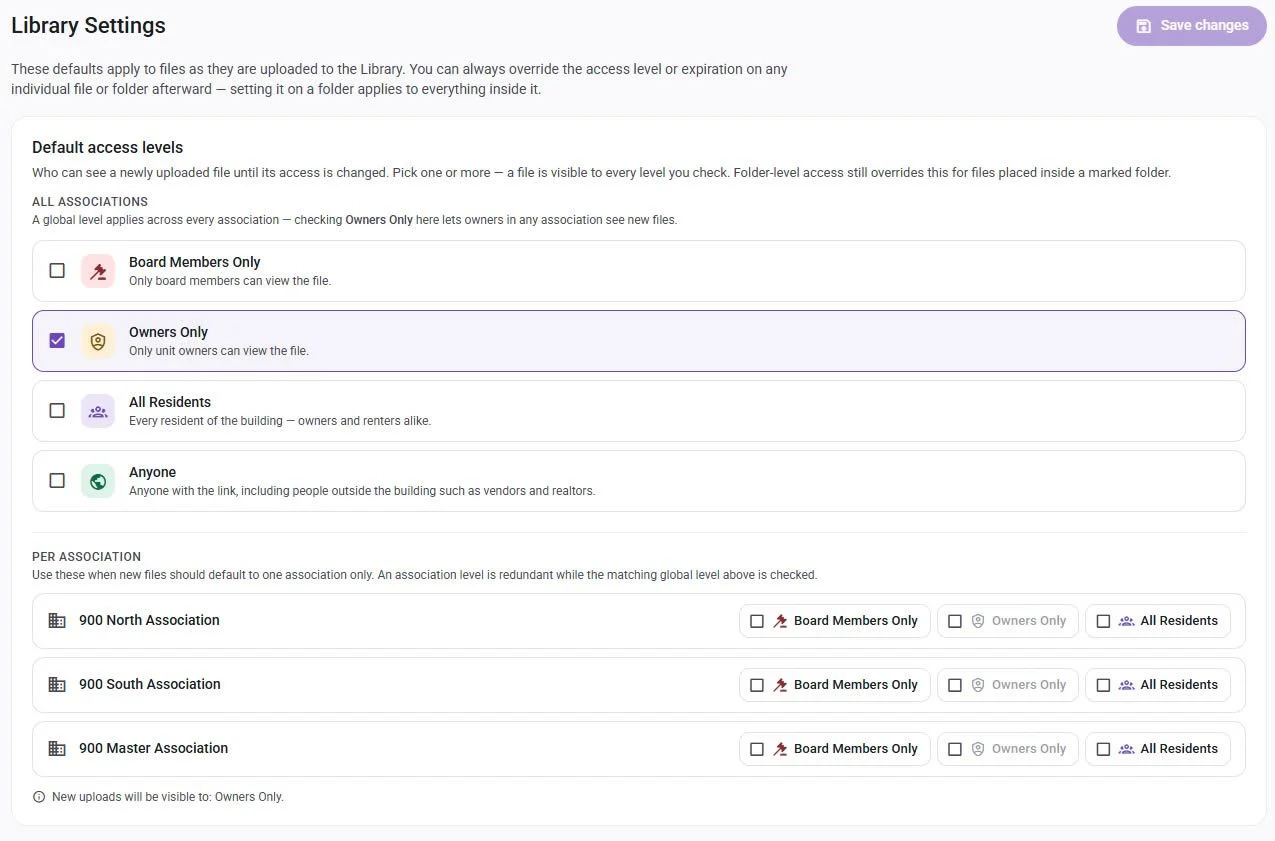
Task: Tick All Residents checkbox for 900 Master
Action: (1103, 749)
